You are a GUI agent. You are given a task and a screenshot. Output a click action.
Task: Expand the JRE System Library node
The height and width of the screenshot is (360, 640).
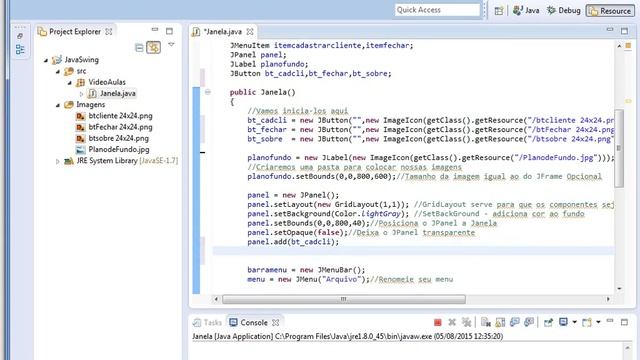tap(58, 161)
